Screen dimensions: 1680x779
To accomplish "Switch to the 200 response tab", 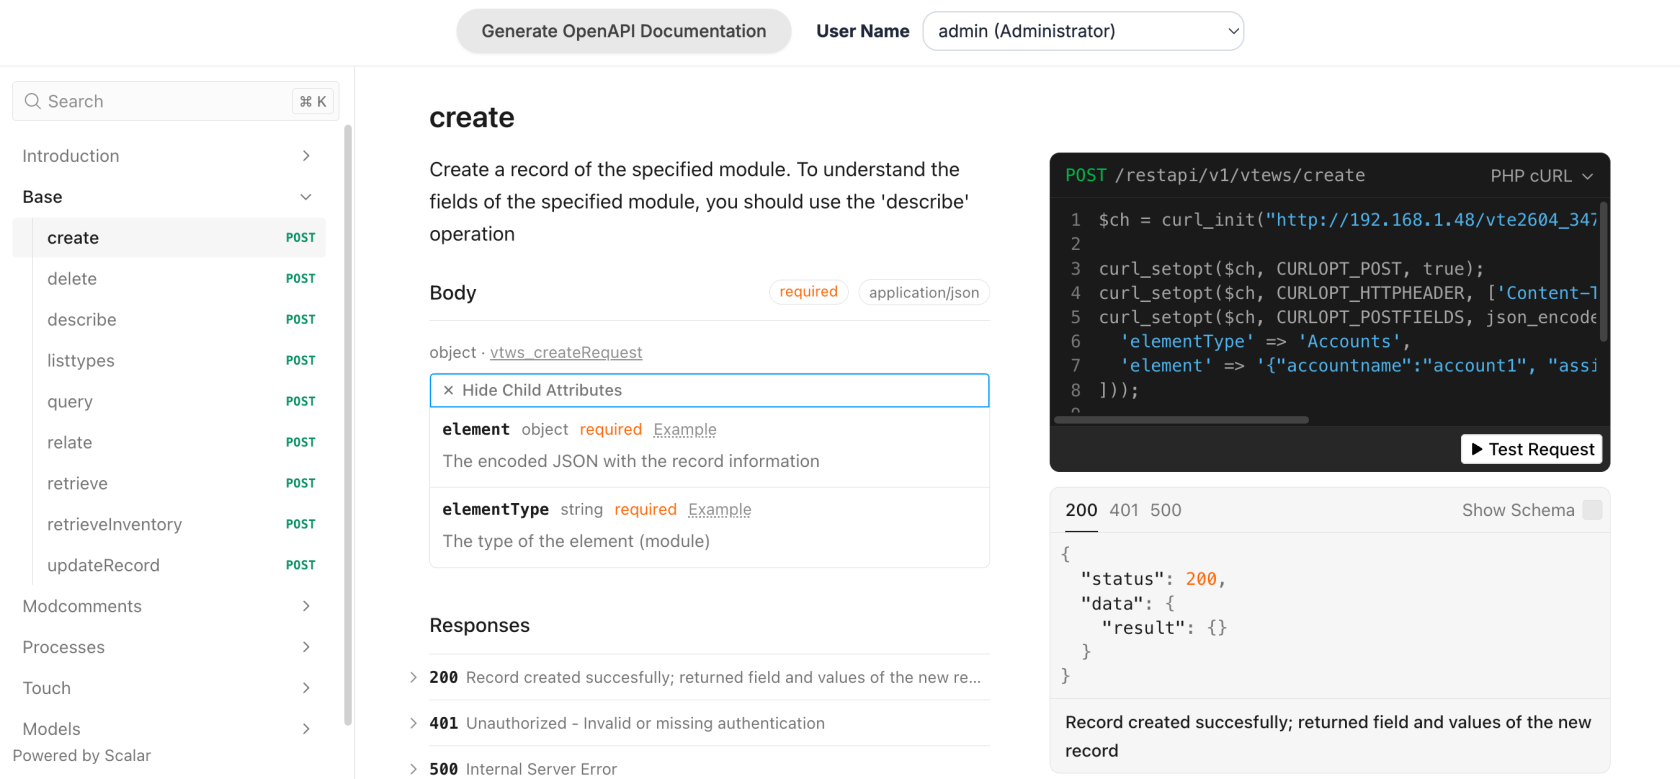I will (x=1081, y=510).
